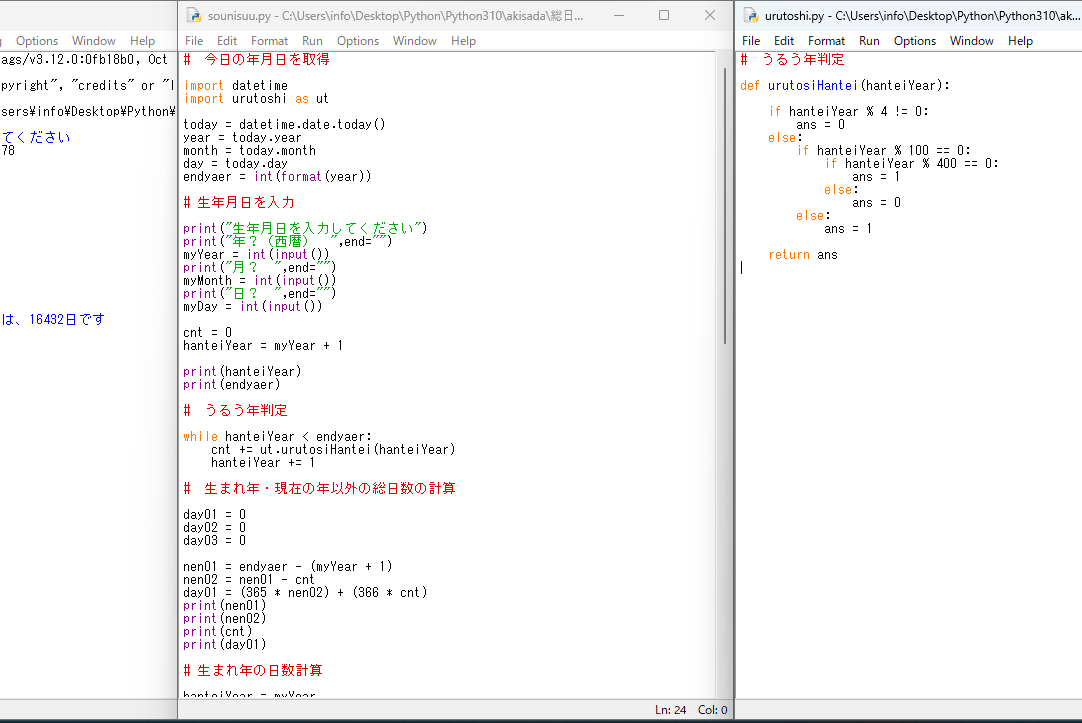Open Run menu in sounisuu.py window
This screenshot has height=723, width=1082.
[x=312, y=41]
